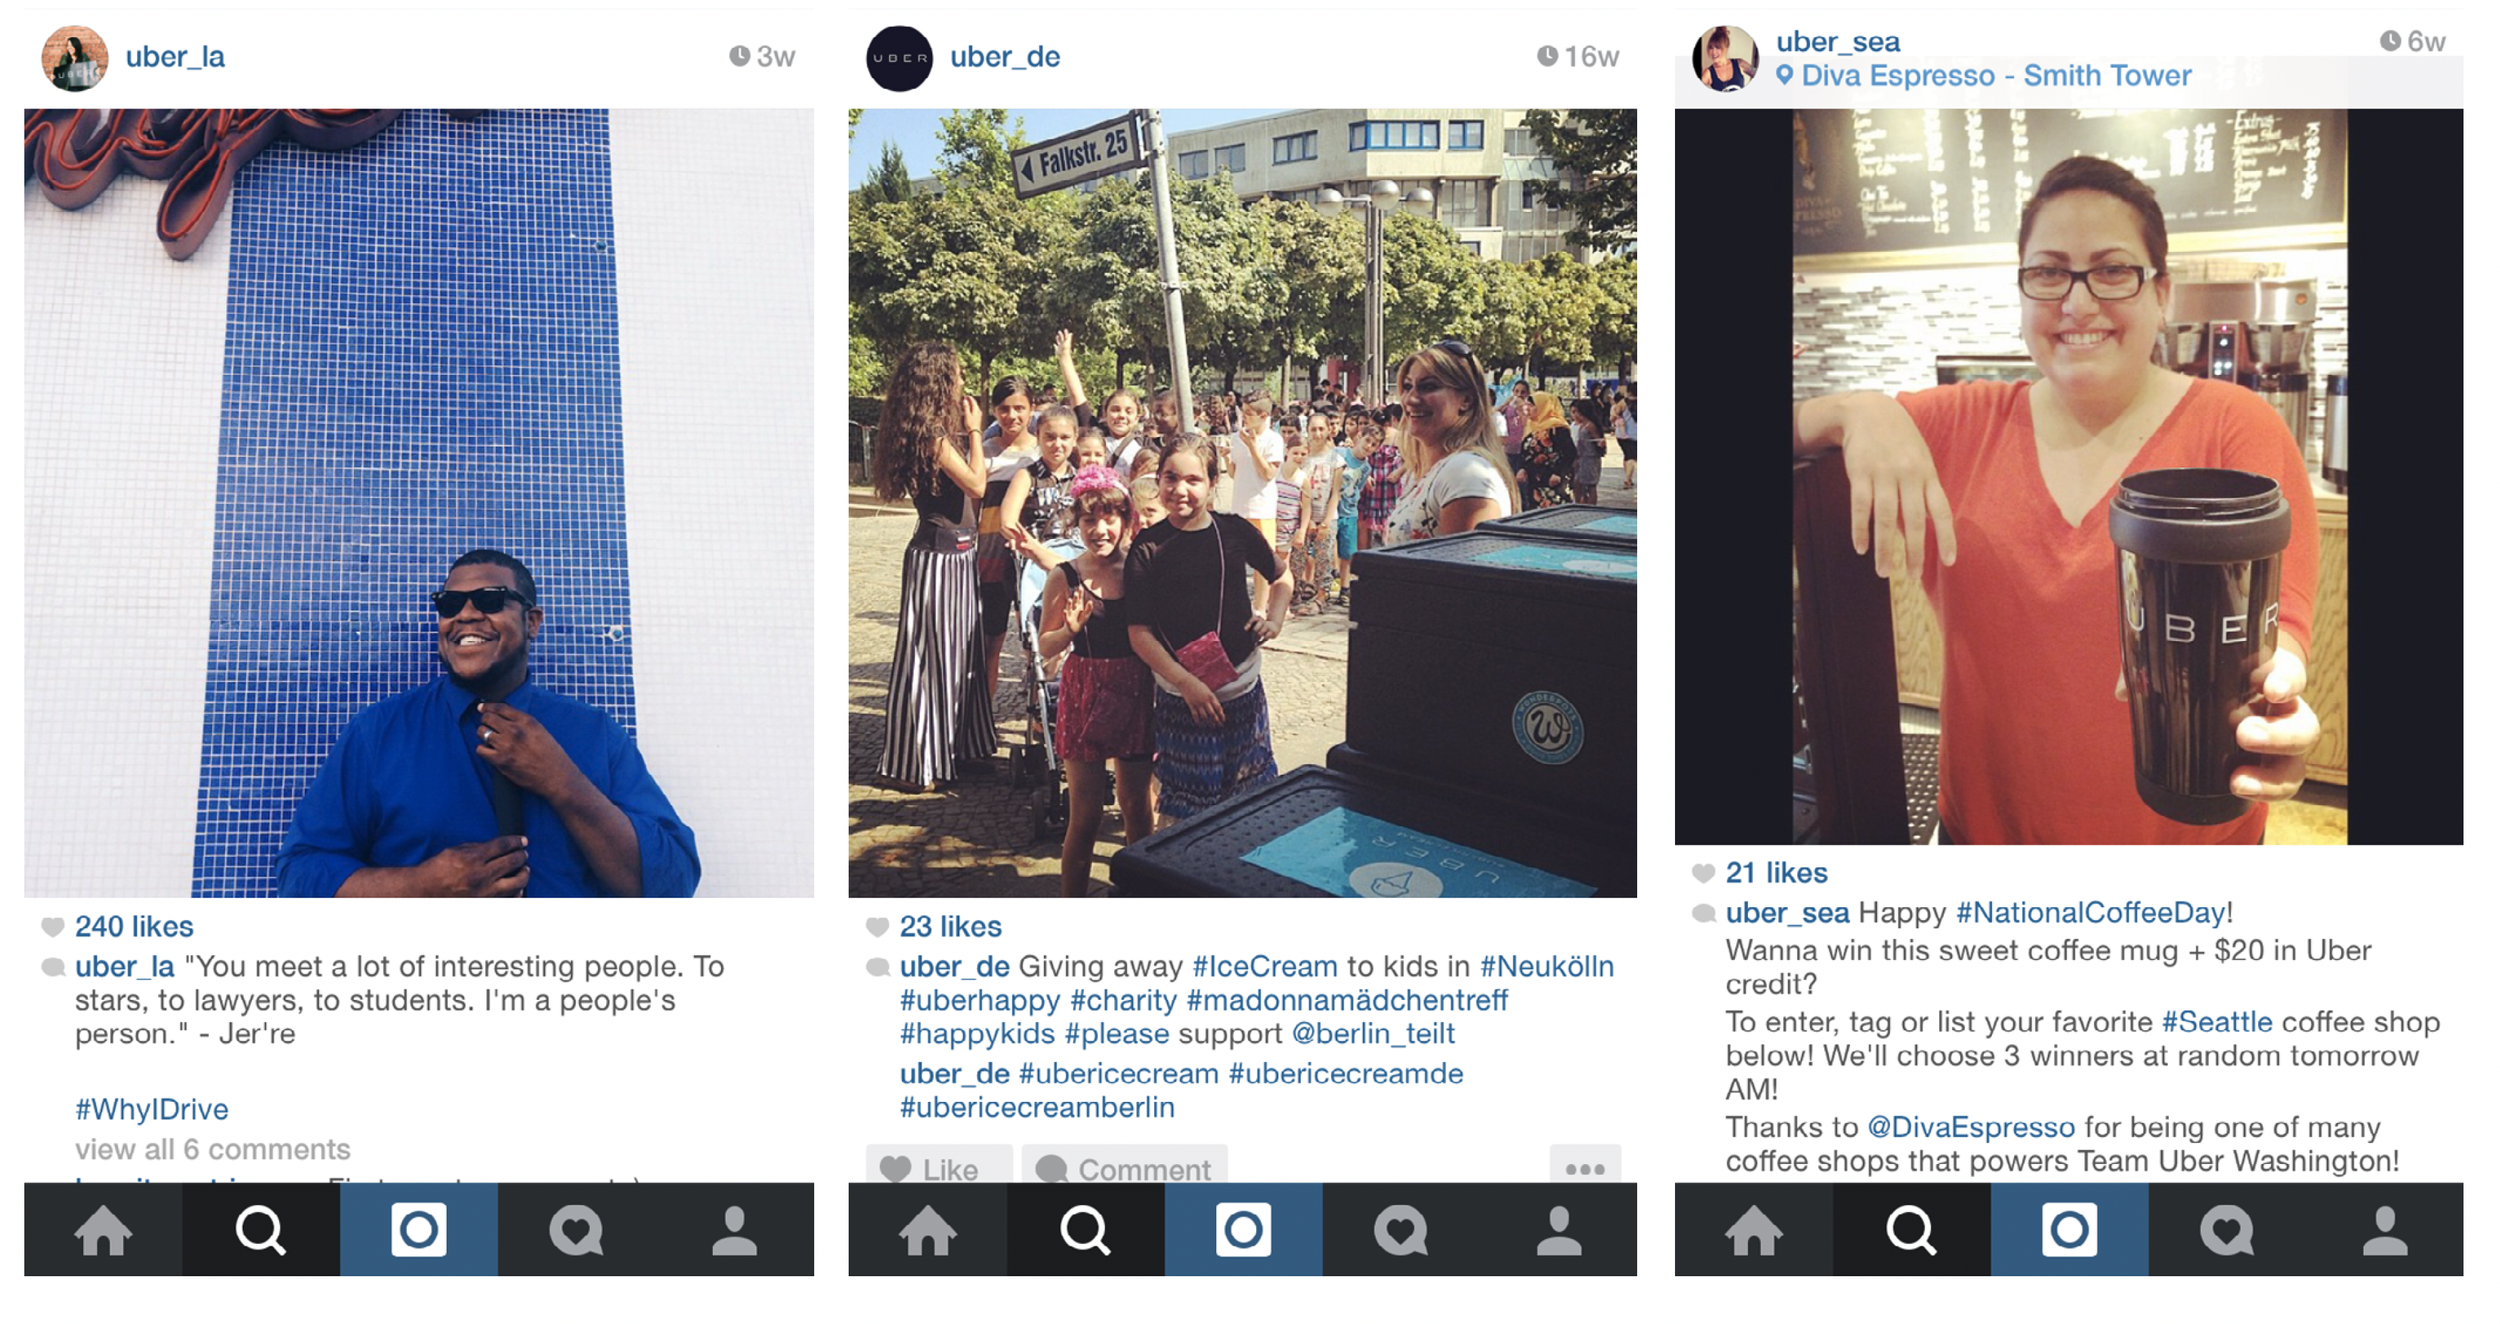This screenshot has width=2500, height=1324.
Task: Open the #NationalCoffeeDay hashtag
Action: tap(2090, 912)
